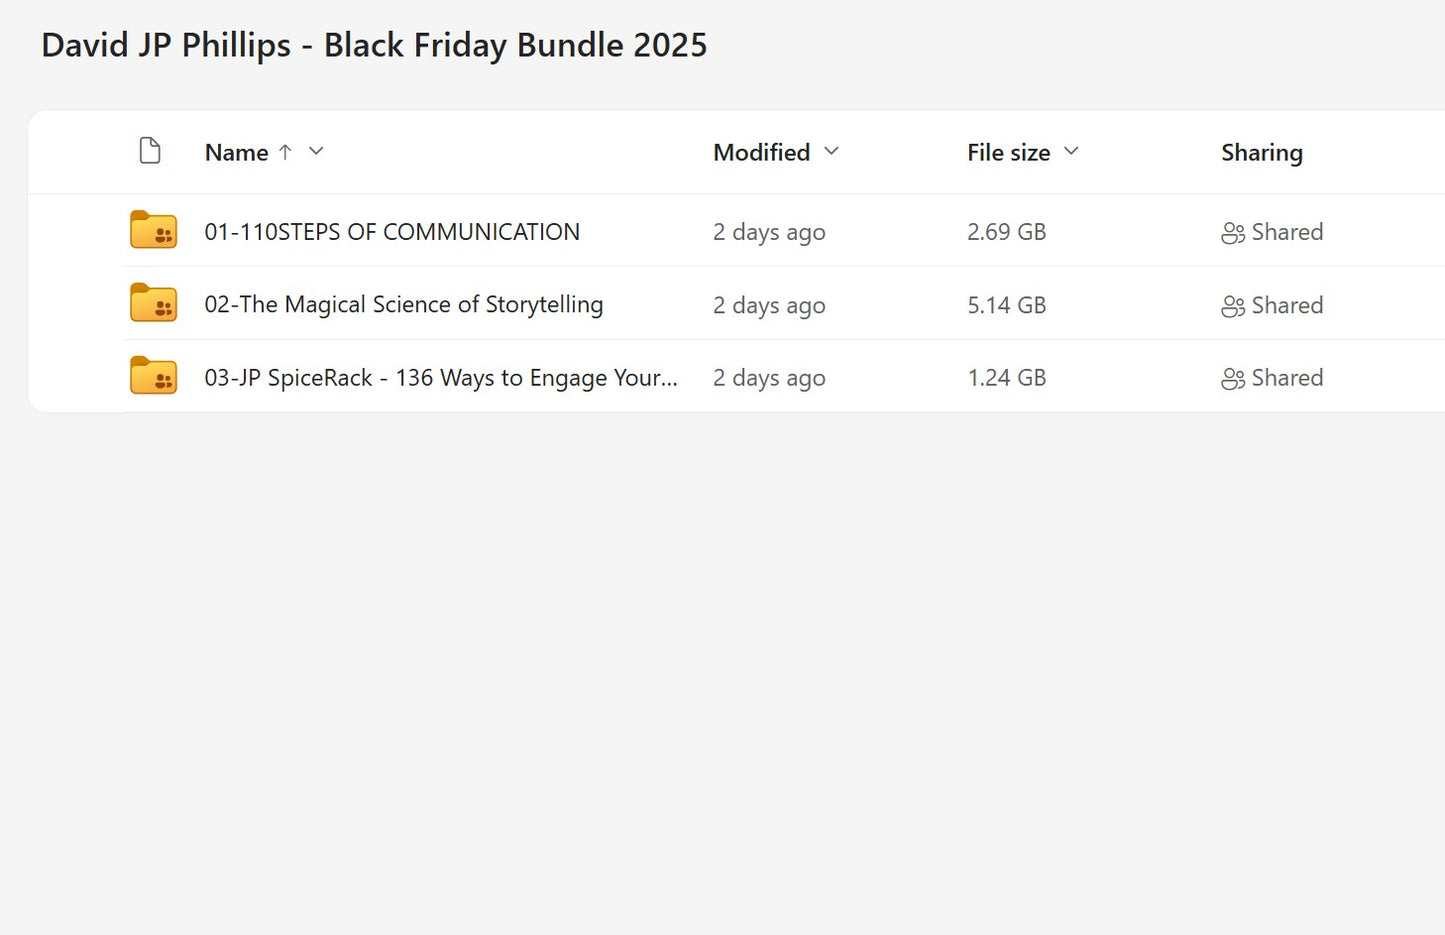Screen dimensions: 1445x935
Task: Click the file type icon in the column header
Action: point(150,150)
